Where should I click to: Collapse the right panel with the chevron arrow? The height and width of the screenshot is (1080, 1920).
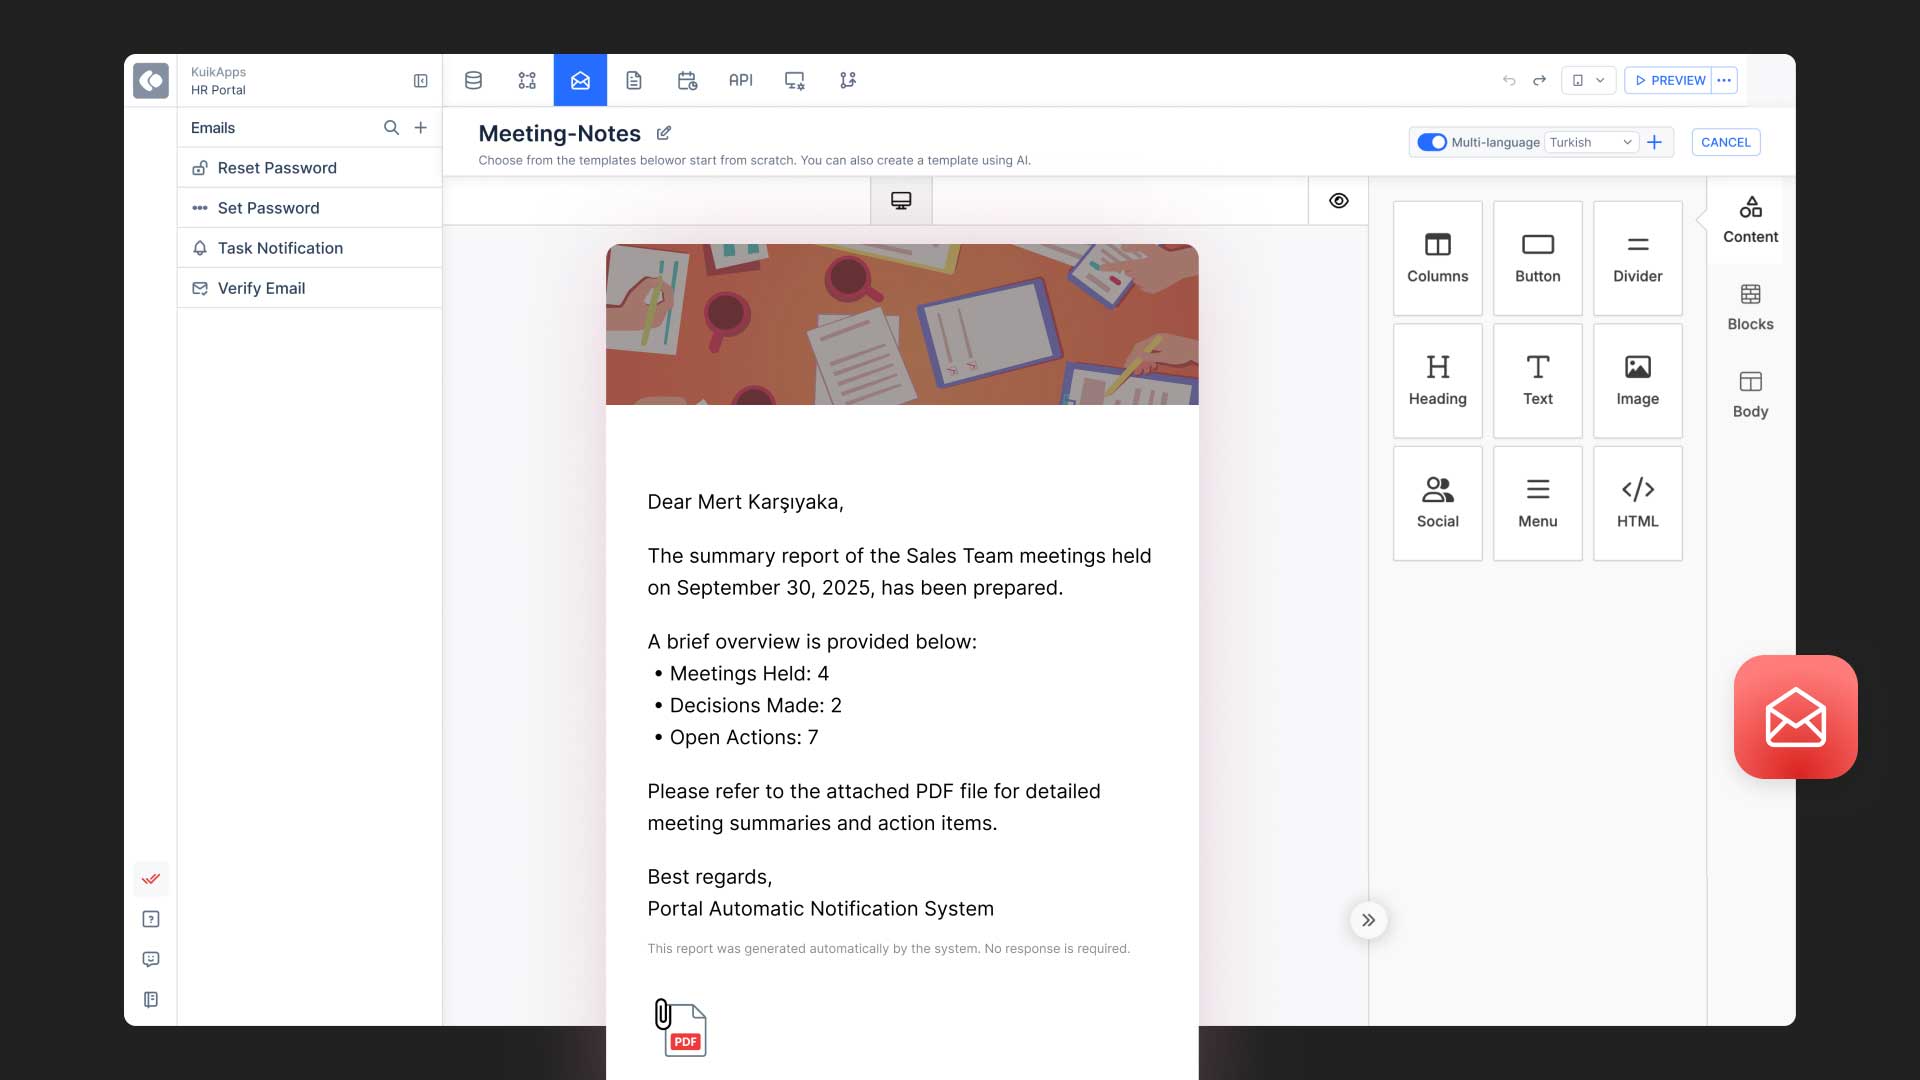(1368, 920)
